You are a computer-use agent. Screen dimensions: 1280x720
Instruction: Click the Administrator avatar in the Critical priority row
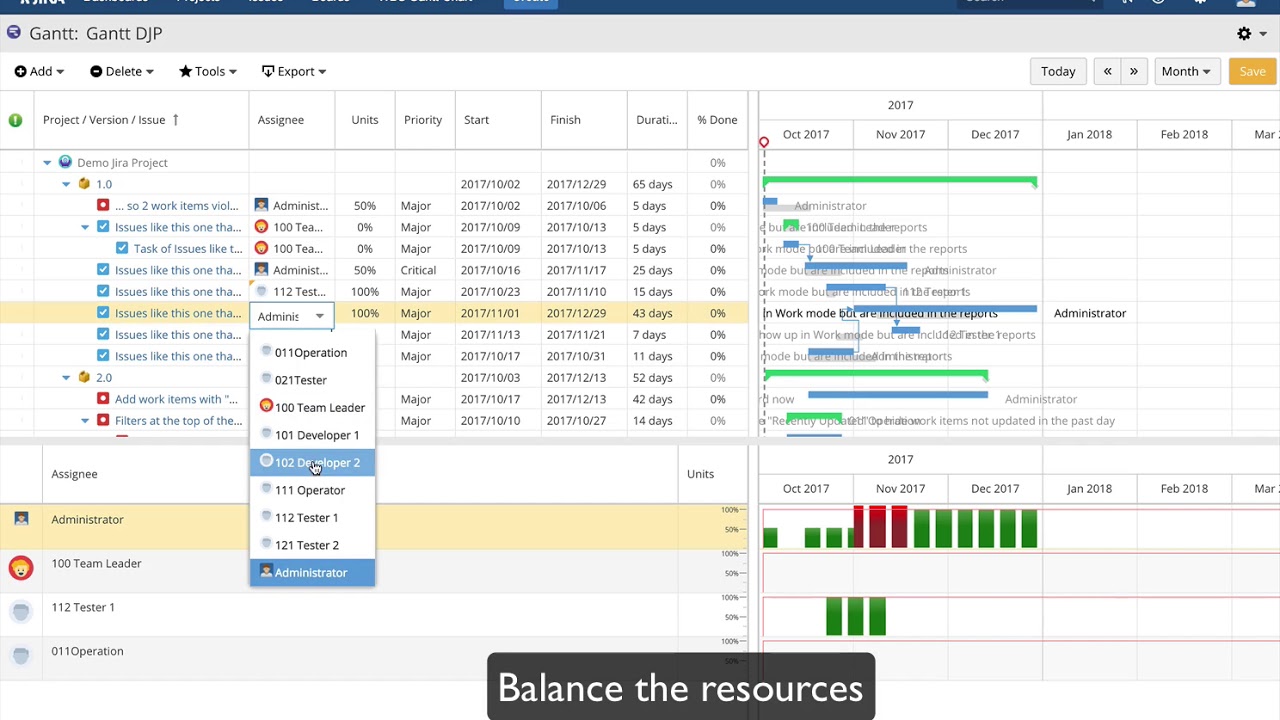click(261, 270)
